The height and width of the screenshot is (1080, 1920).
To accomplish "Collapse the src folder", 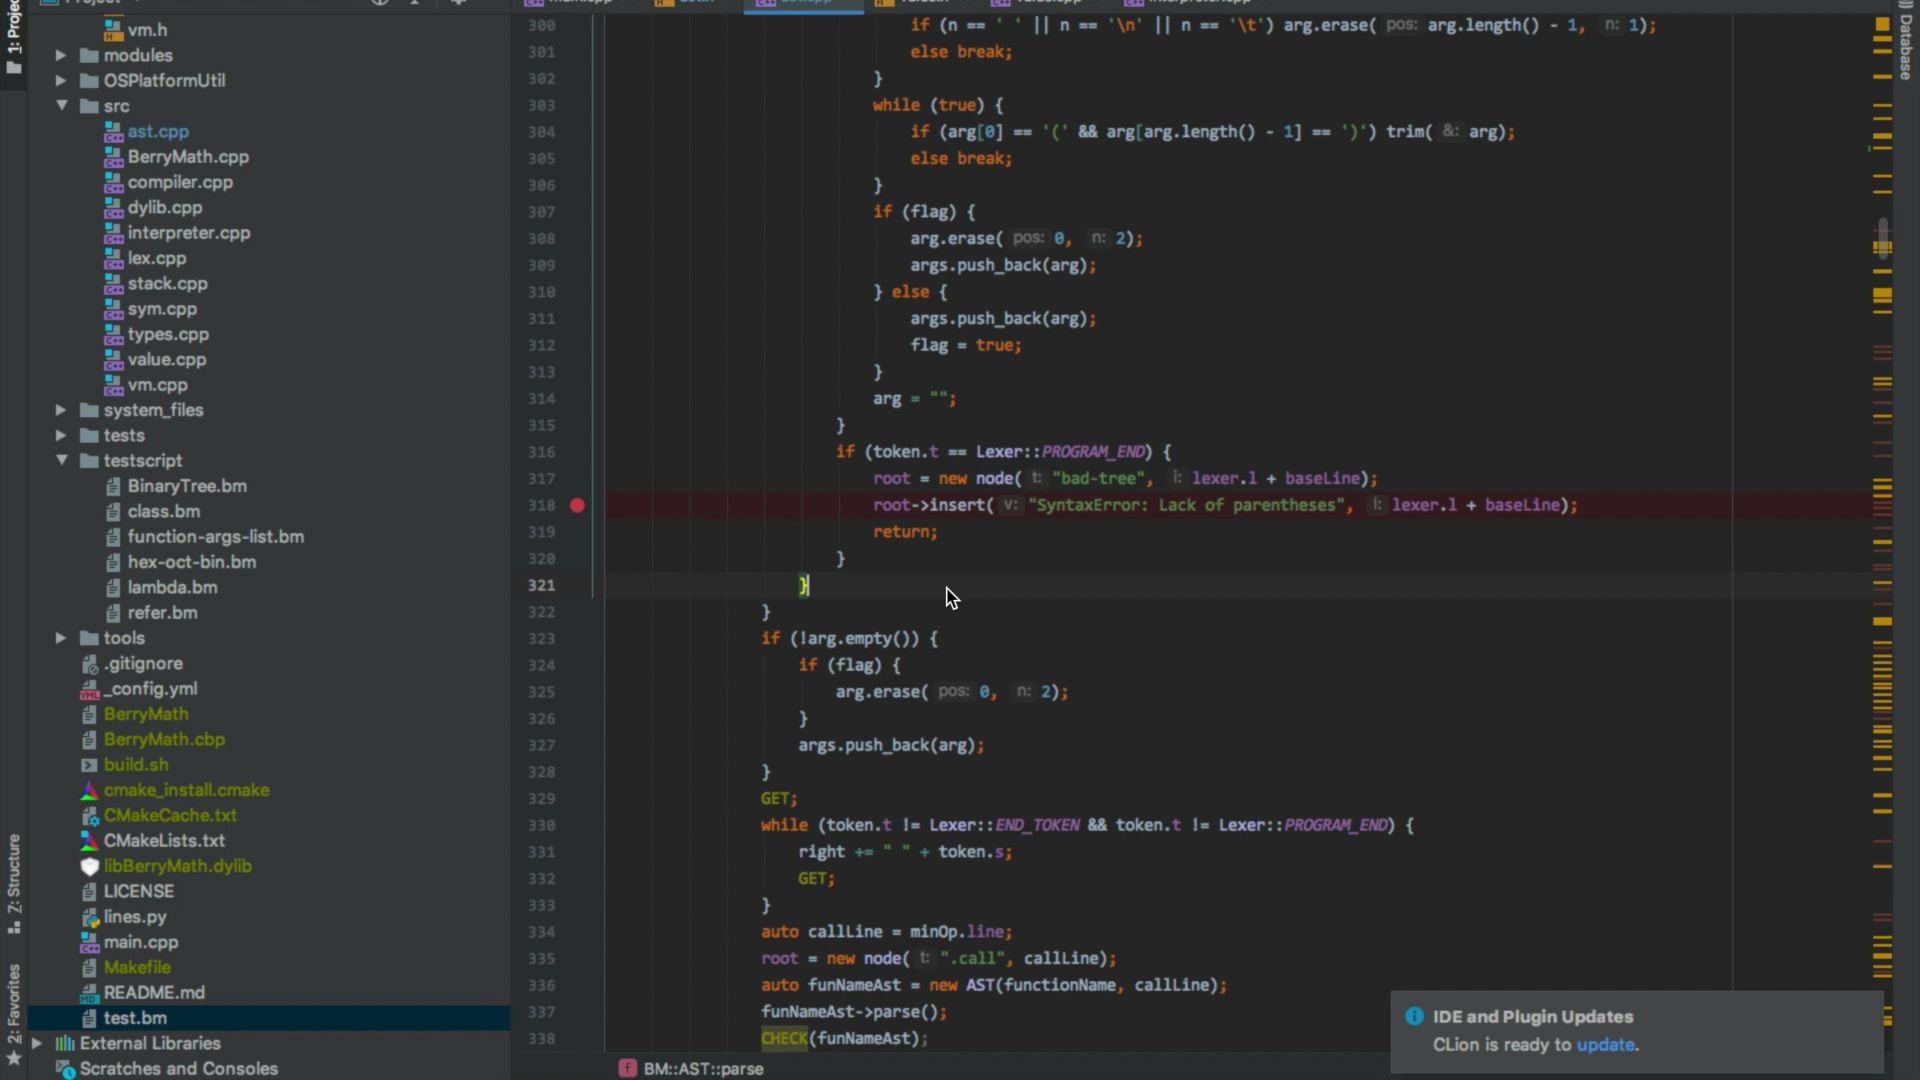I will point(61,105).
